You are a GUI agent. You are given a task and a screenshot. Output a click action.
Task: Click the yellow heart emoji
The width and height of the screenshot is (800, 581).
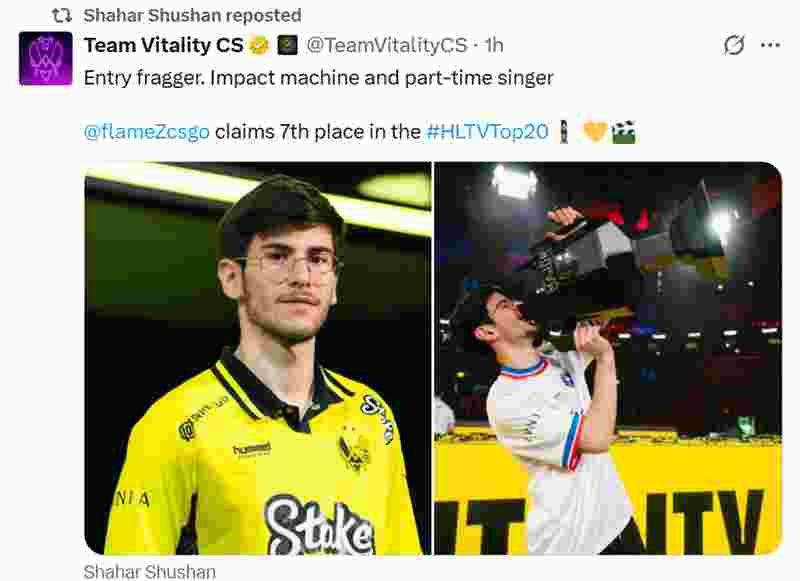pos(595,132)
